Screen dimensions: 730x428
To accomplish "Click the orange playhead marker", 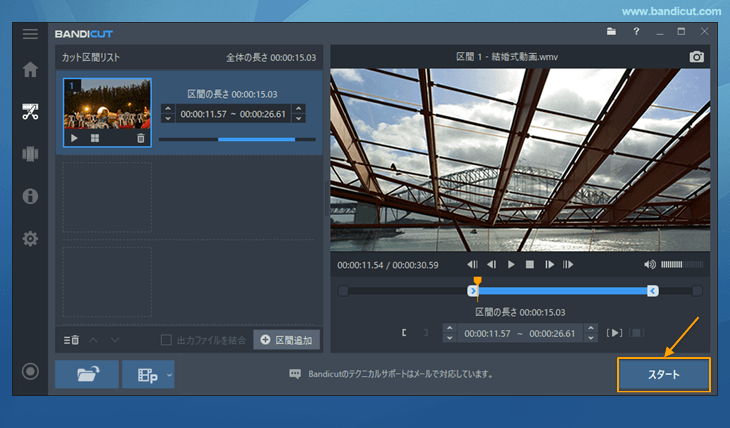I will coord(477,280).
